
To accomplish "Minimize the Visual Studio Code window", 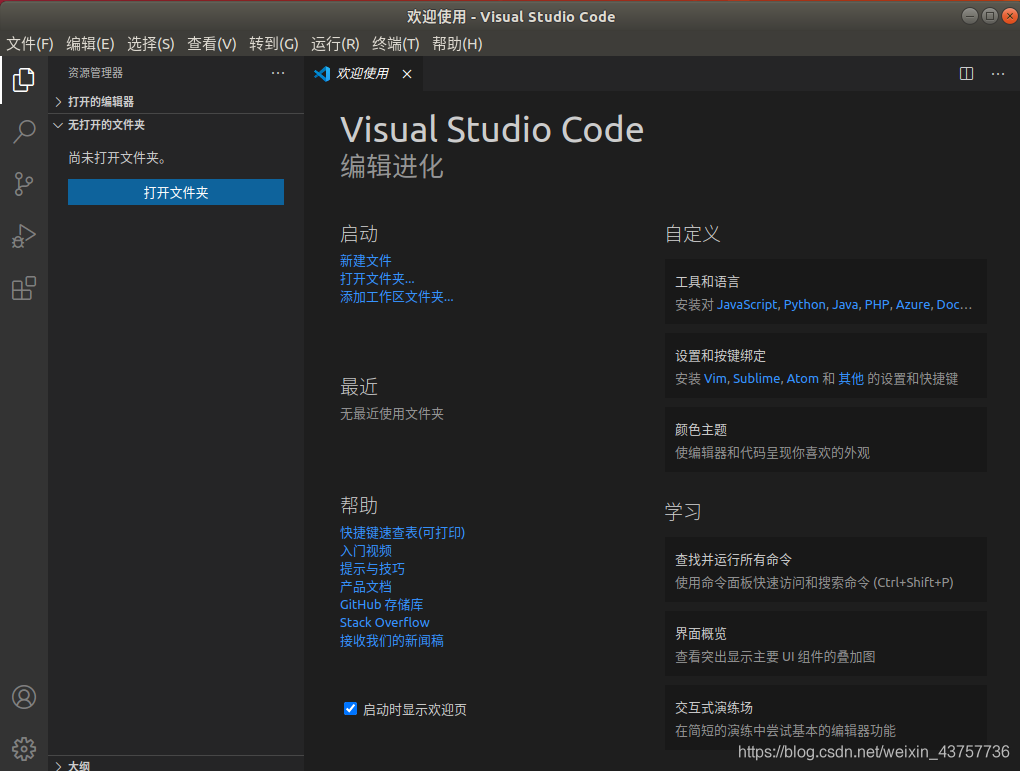I will (x=969, y=16).
